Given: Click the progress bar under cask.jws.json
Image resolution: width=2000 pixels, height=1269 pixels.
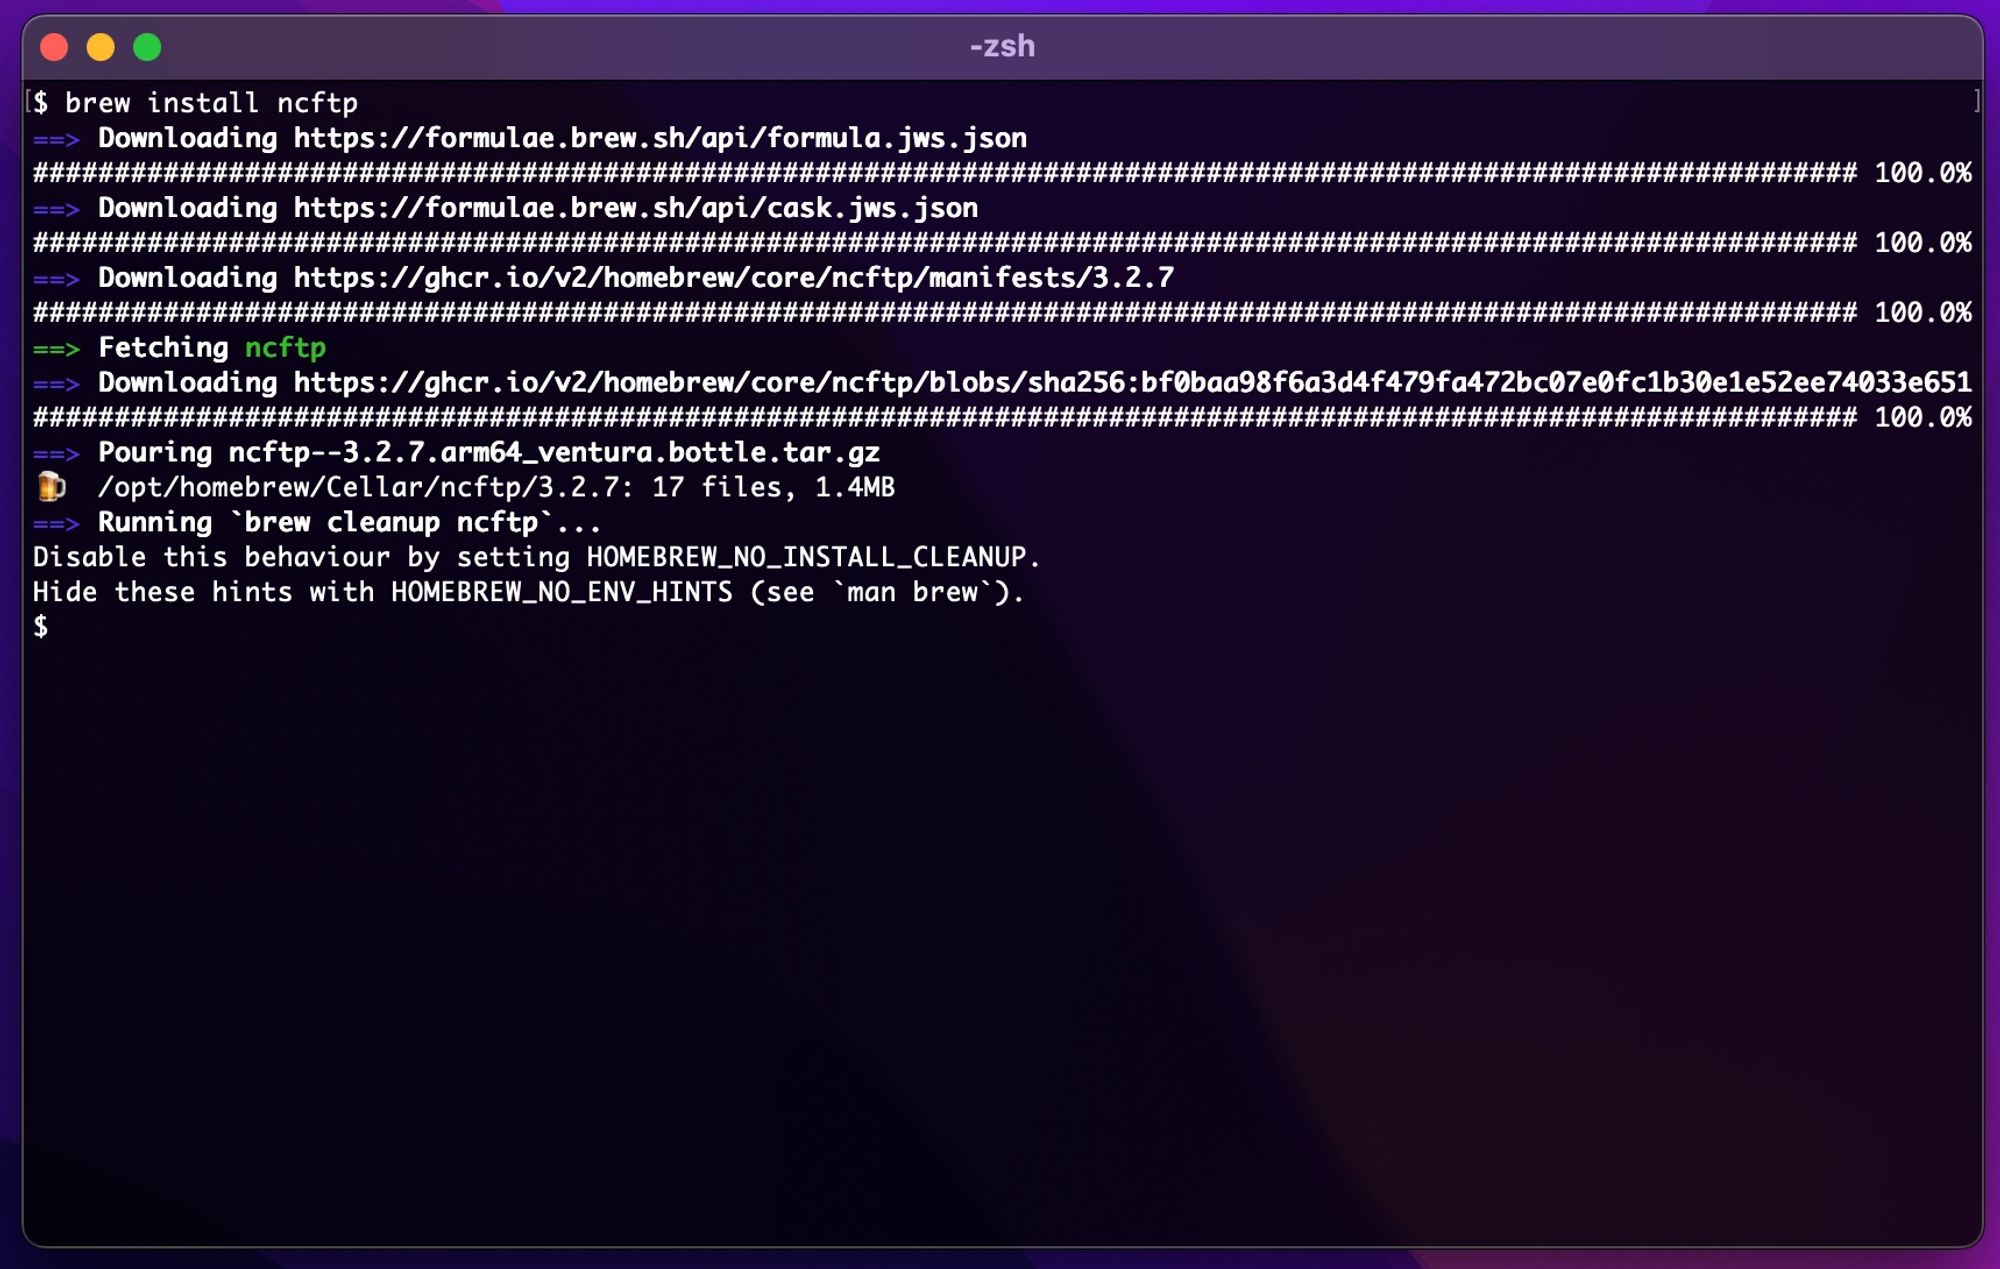Looking at the screenshot, I should point(945,243).
